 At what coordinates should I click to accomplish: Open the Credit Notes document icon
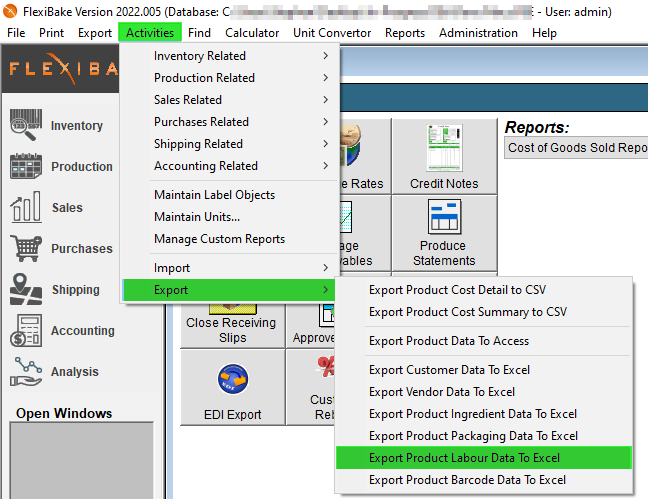[x=444, y=148]
